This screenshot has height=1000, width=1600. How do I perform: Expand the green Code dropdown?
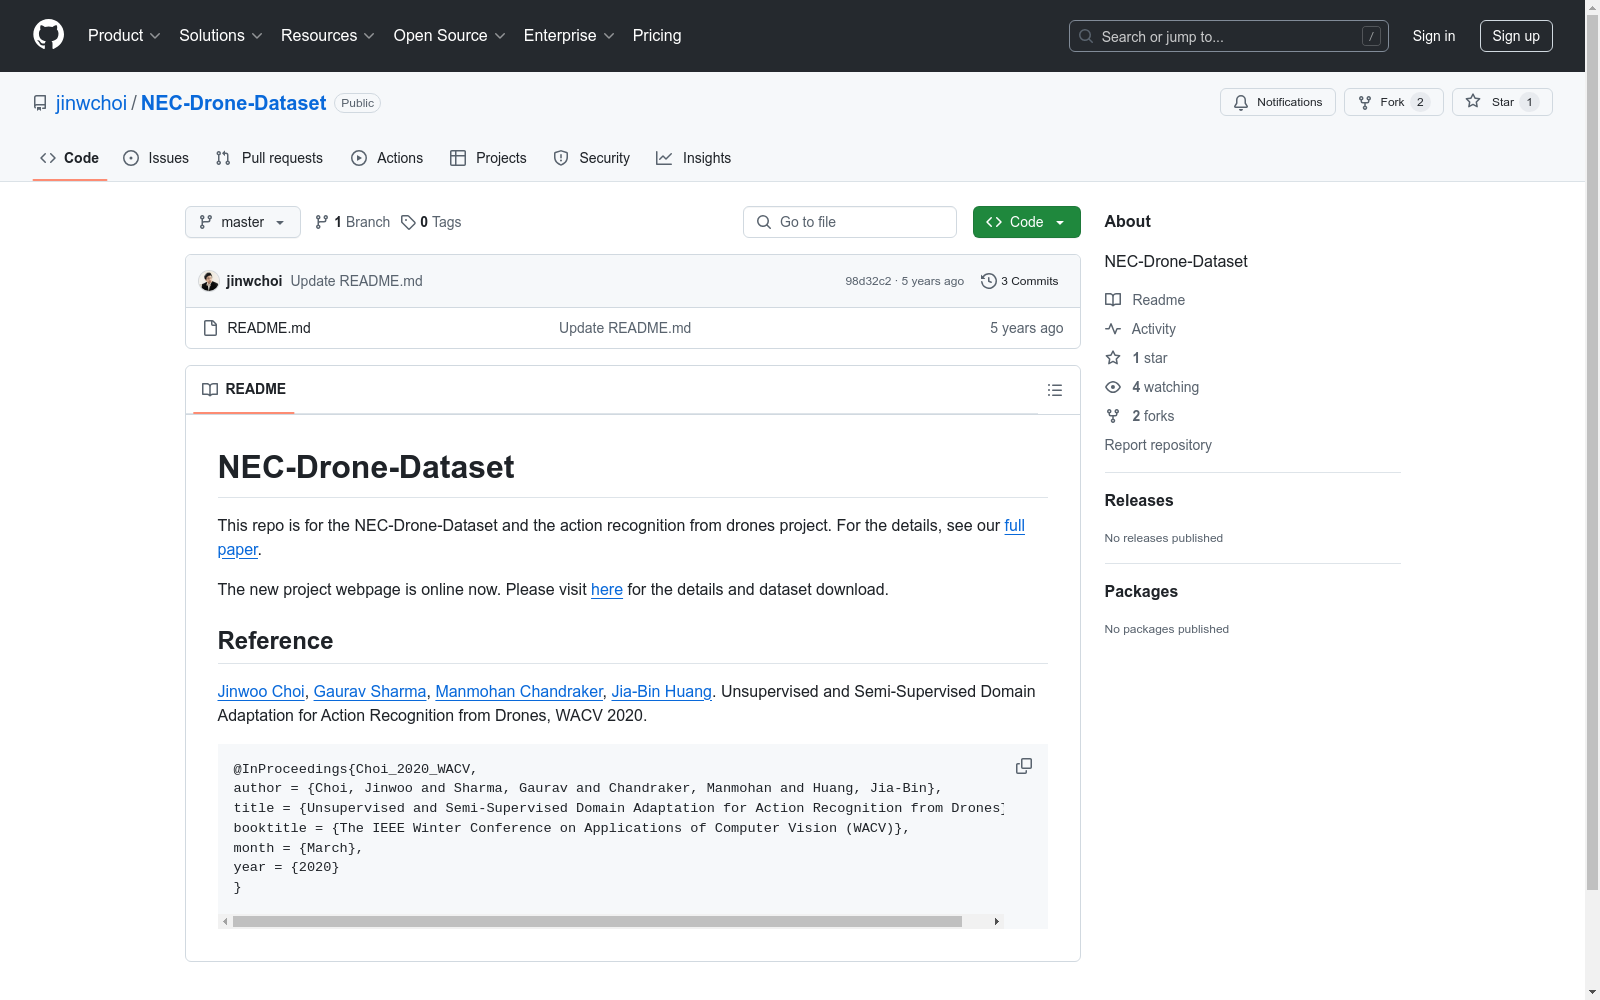1026,222
